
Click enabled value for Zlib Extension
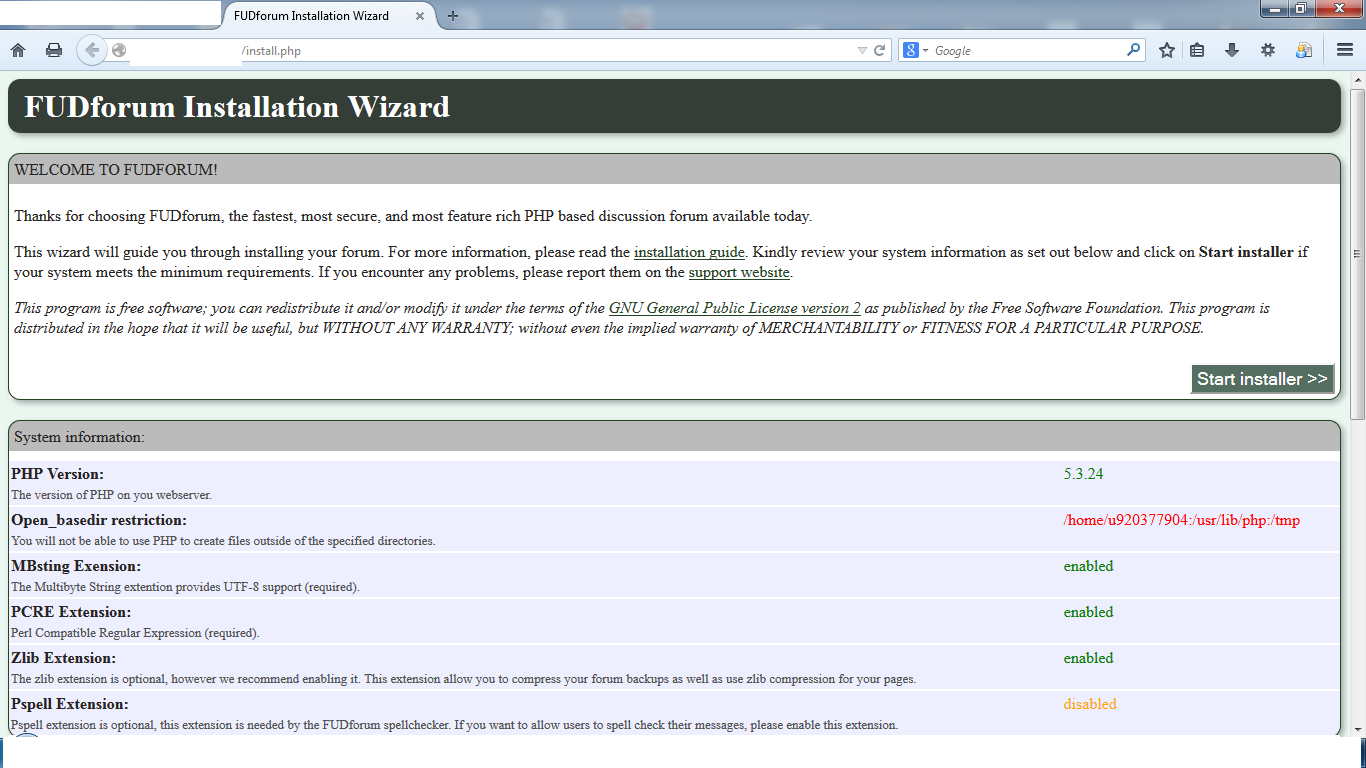(1088, 658)
